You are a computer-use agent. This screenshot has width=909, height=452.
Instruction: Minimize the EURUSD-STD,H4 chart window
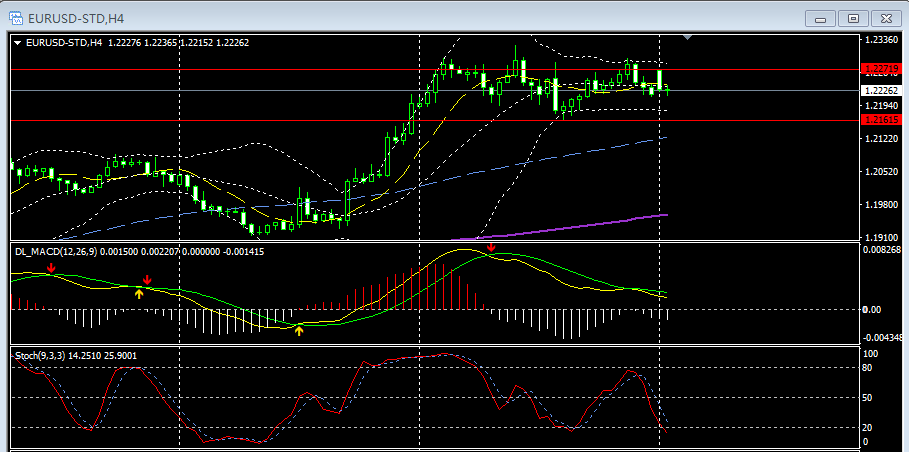821,18
